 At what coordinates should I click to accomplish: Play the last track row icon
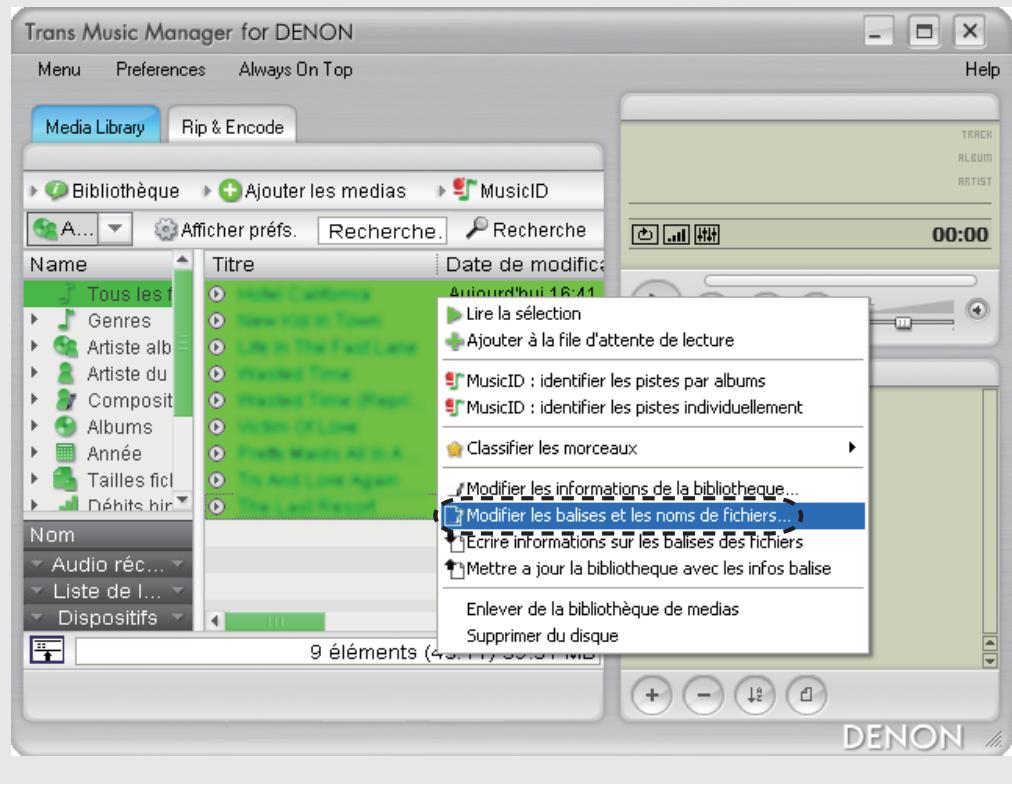tap(217, 507)
